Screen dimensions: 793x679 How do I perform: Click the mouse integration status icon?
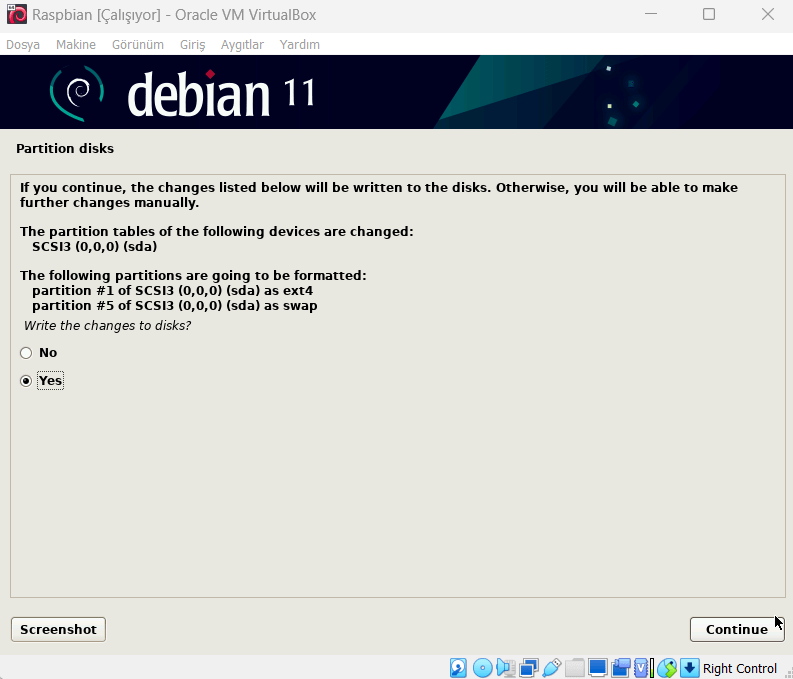click(667, 668)
